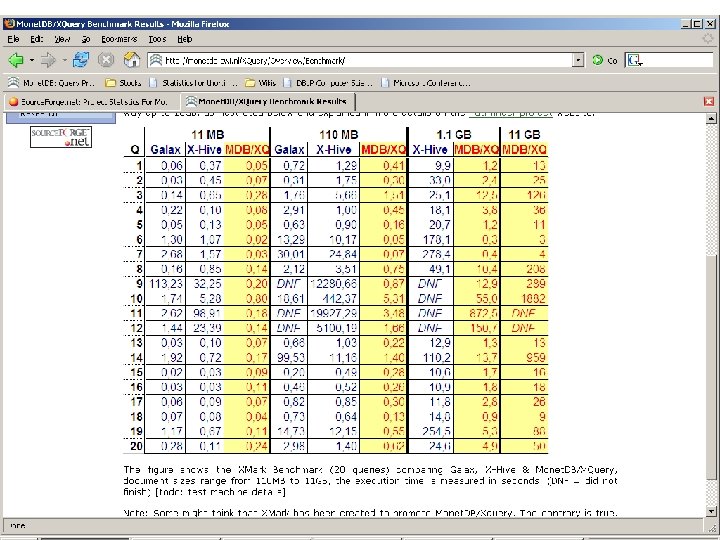The height and width of the screenshot is (540, 720).
Task: Open the Help menu
Action: 185,39
